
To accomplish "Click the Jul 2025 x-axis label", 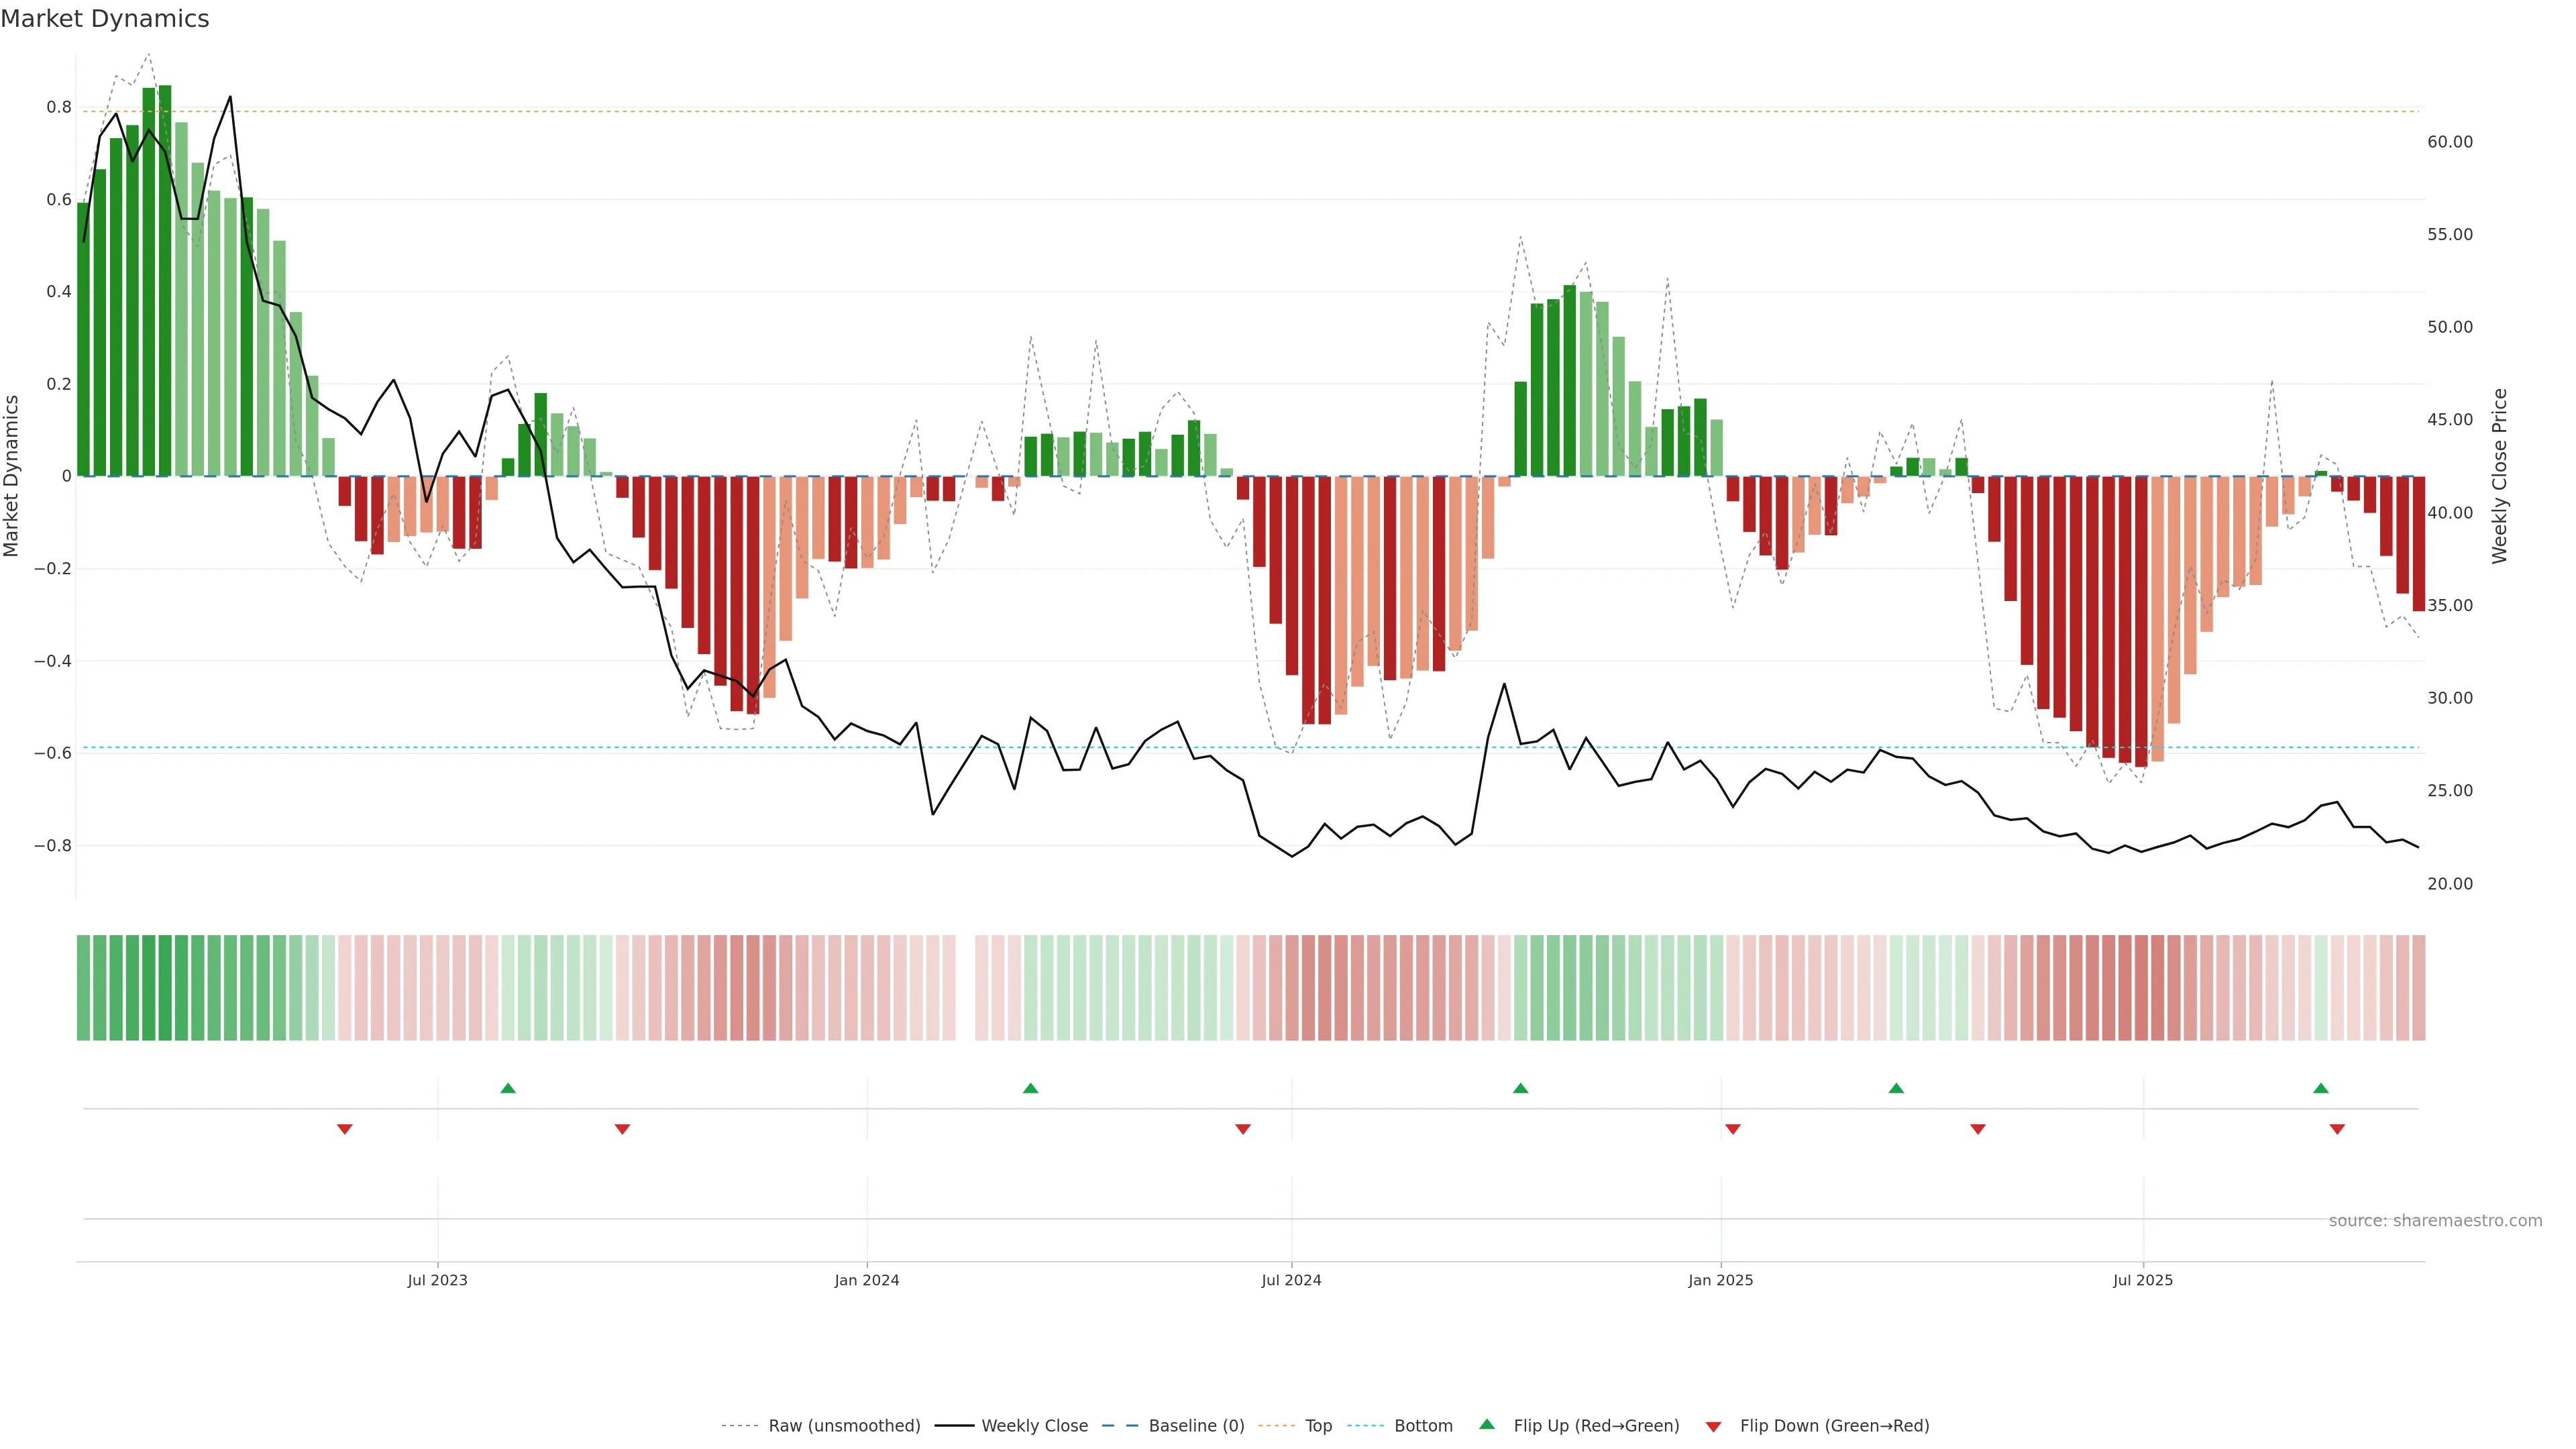I will [x=2143, y=1280].
